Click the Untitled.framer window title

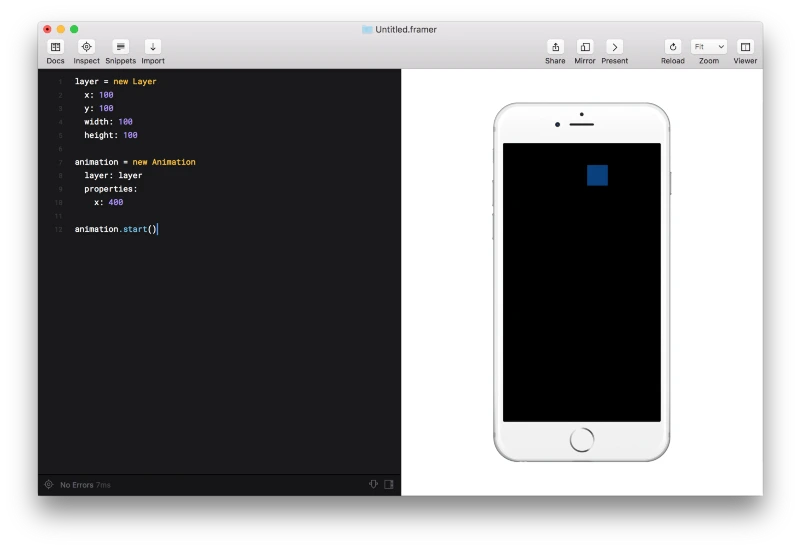click(x=406, y=30)
